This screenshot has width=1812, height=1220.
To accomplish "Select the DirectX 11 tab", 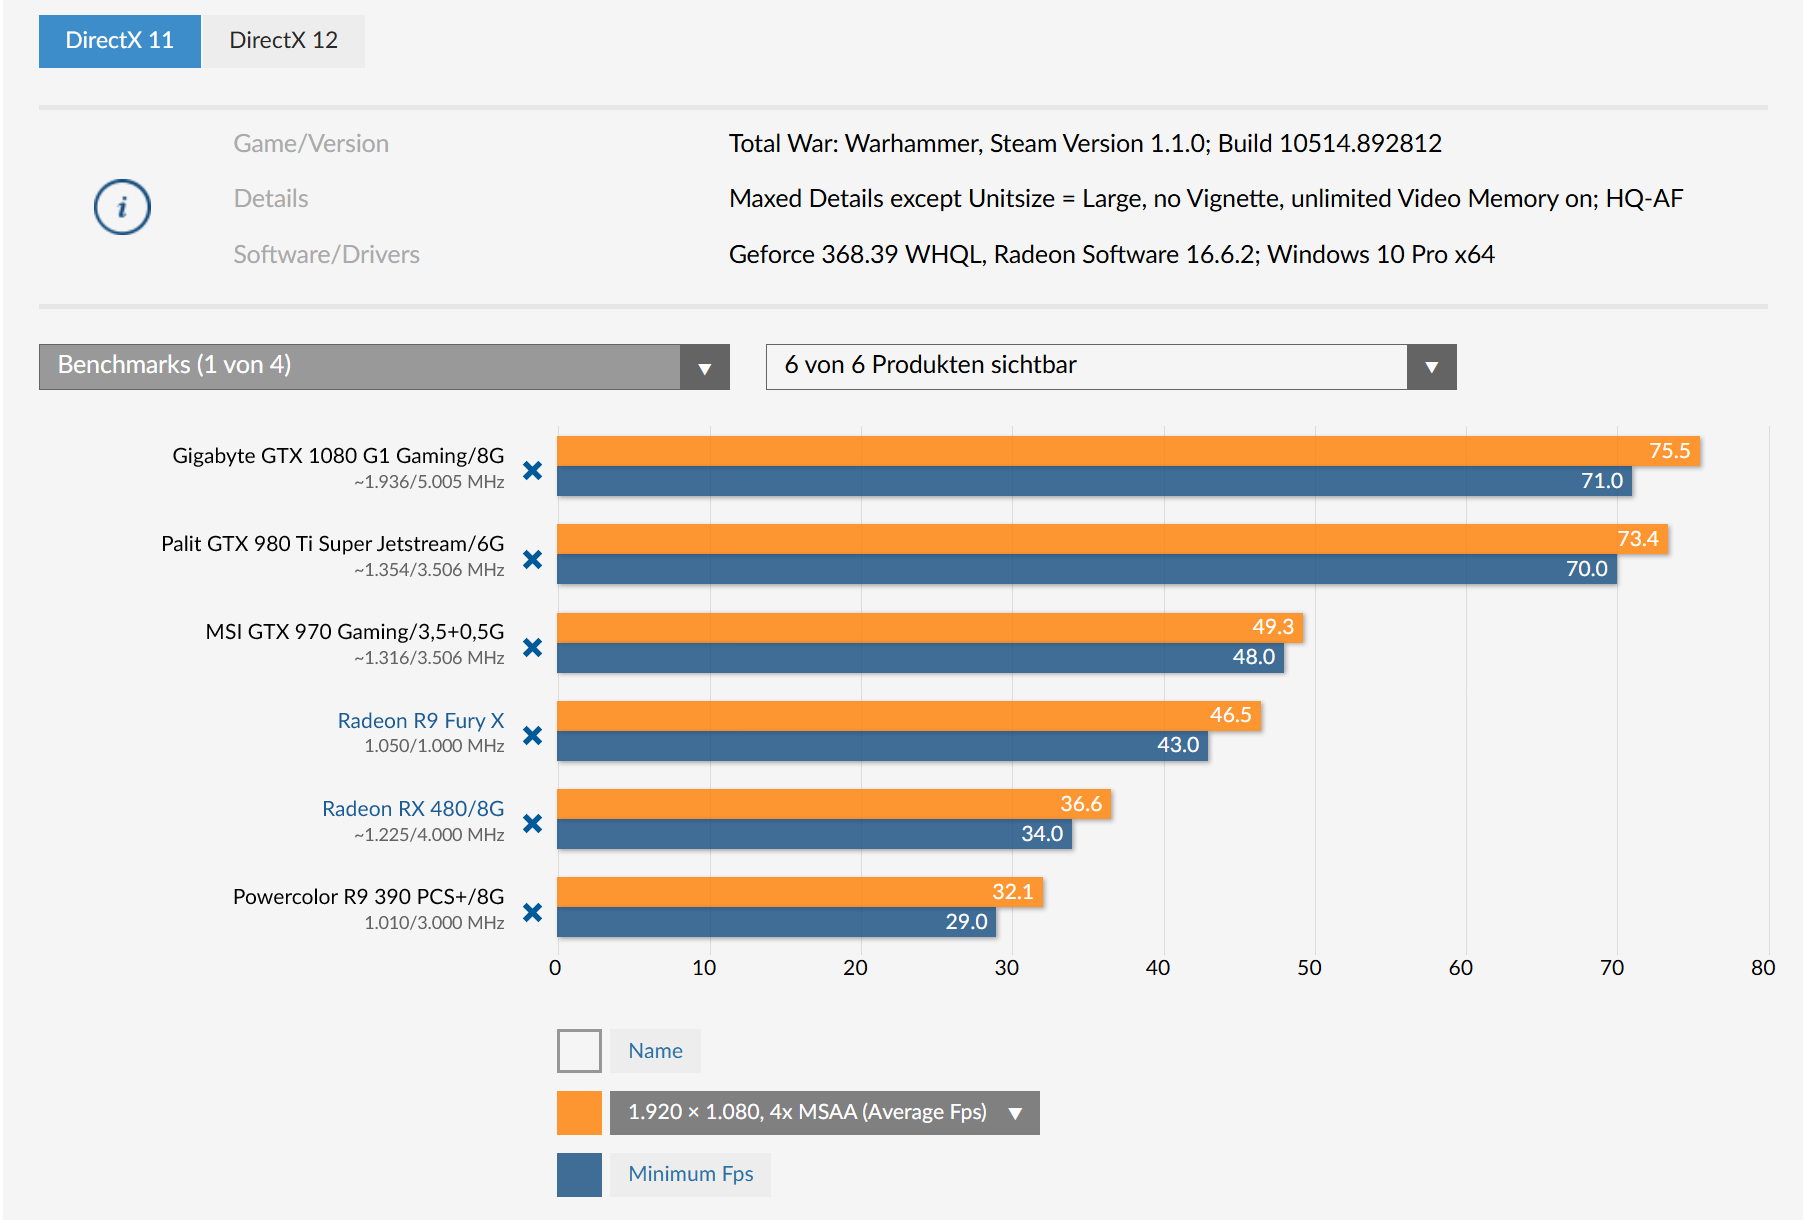I will click(119, 41).
